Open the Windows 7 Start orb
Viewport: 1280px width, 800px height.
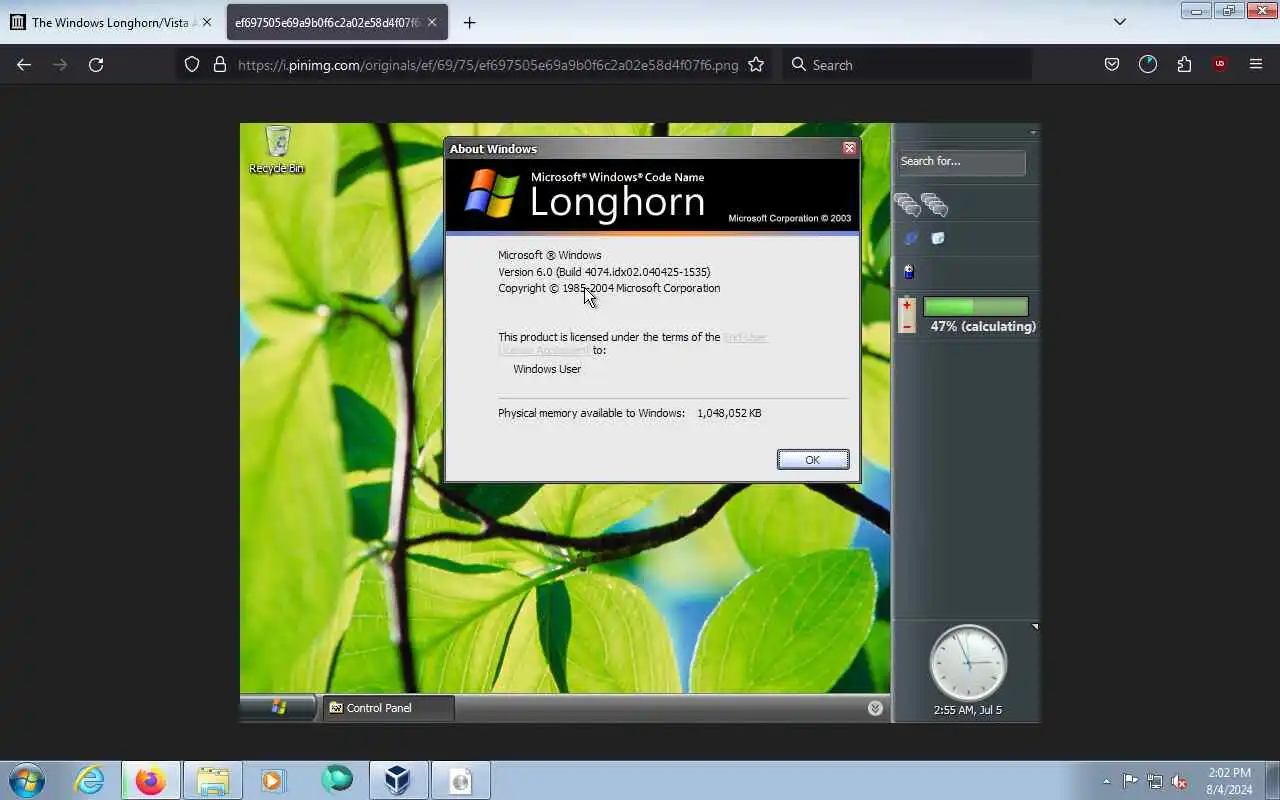pos(27,780)
